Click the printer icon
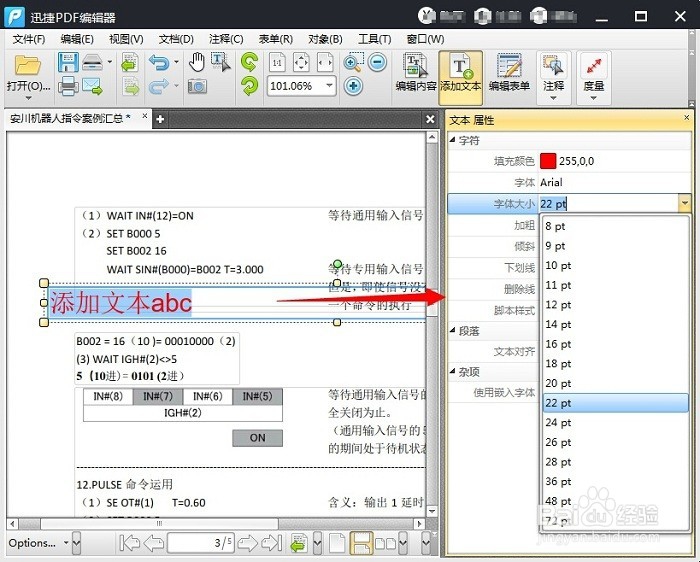 [x=68, y=86]
